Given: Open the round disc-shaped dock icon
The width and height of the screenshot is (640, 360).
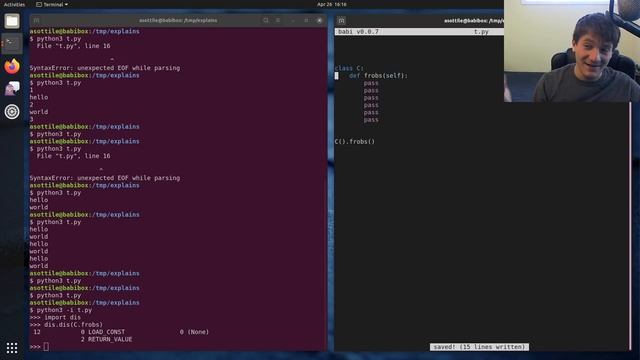Looking at the screenshot, I should (12, 111).
